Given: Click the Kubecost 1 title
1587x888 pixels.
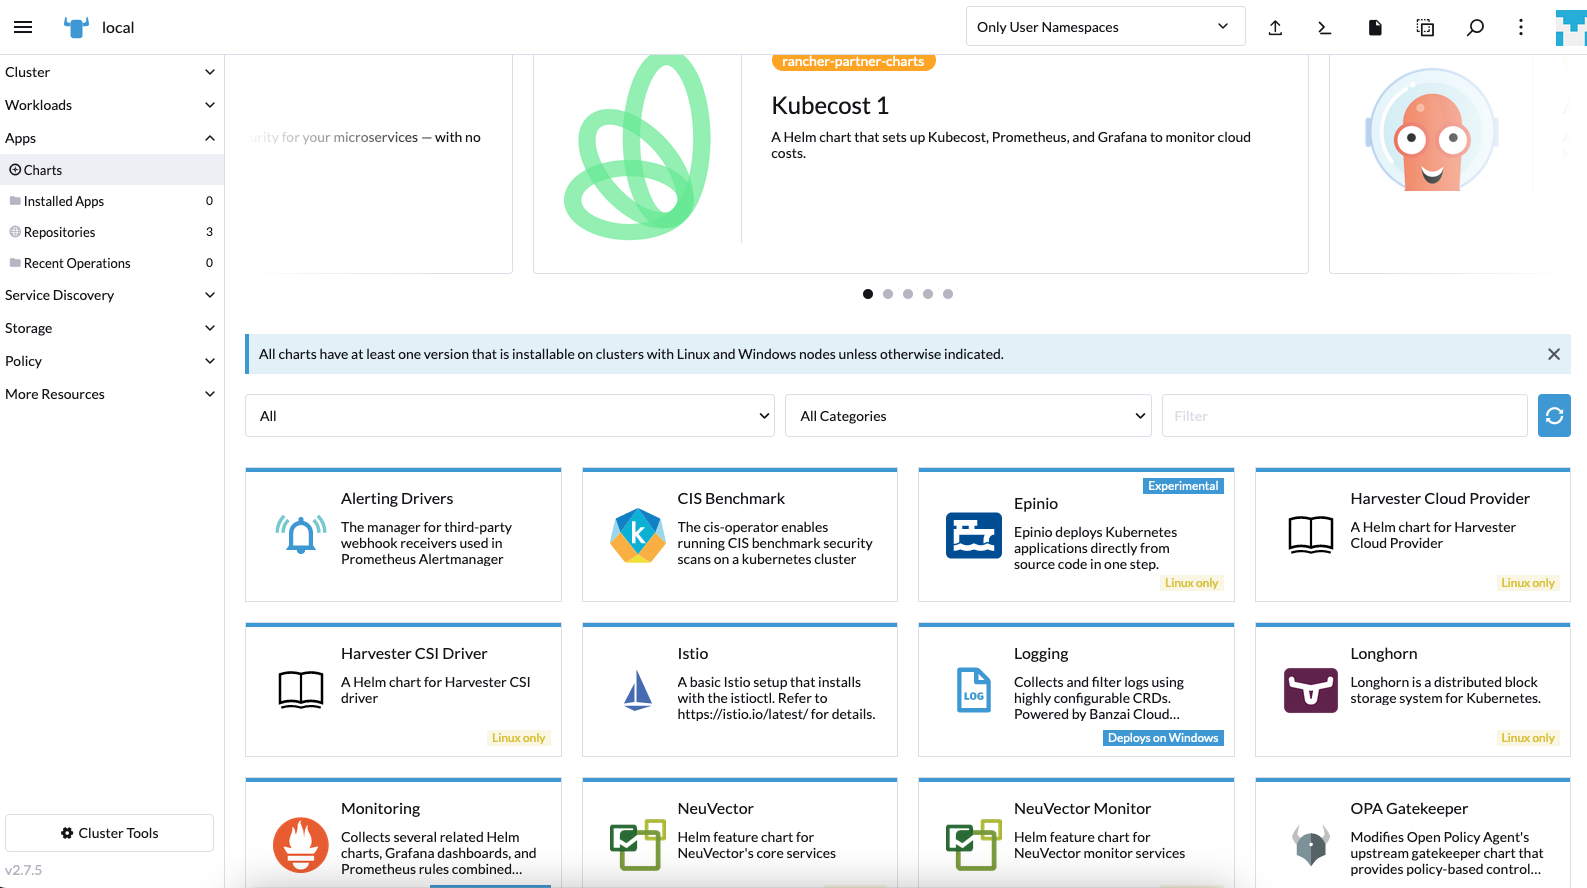Looking at the screenshot, I should pyautogui.click(x=830, y=106).
